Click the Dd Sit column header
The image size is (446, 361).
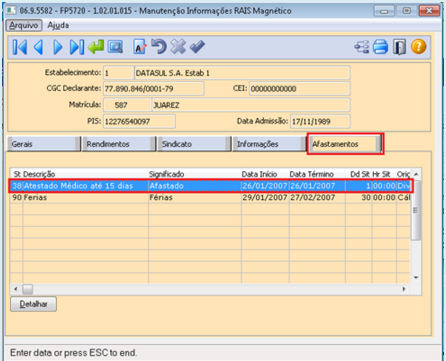(359, 174)
